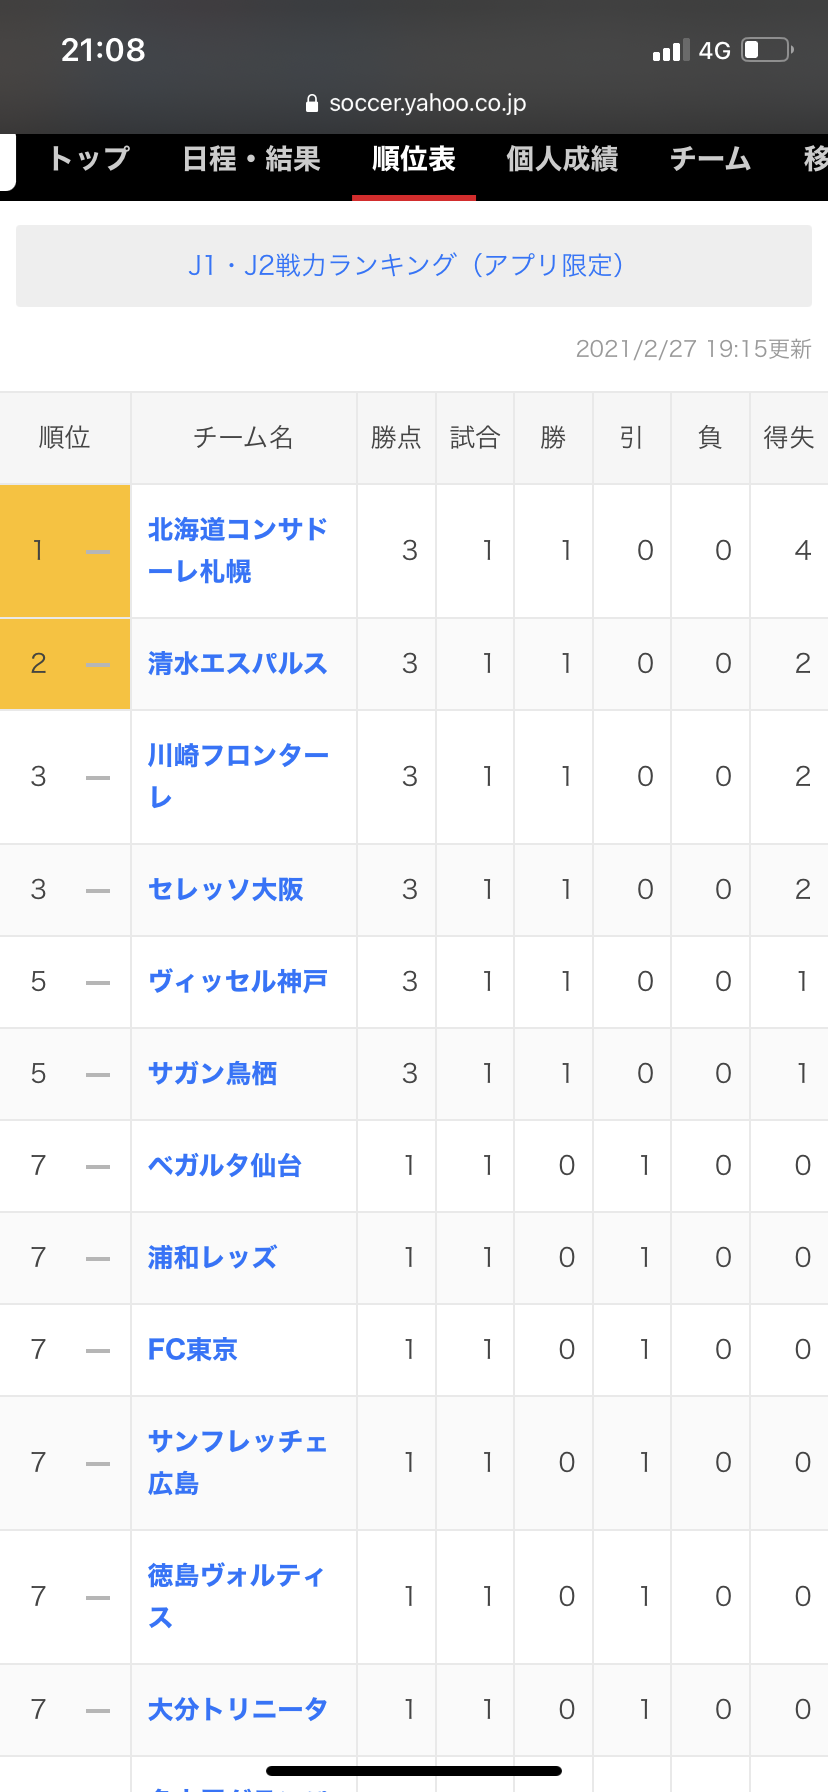
Task: Open 北海道コンサドーレ札幌 team page
Action: (237, 550)
